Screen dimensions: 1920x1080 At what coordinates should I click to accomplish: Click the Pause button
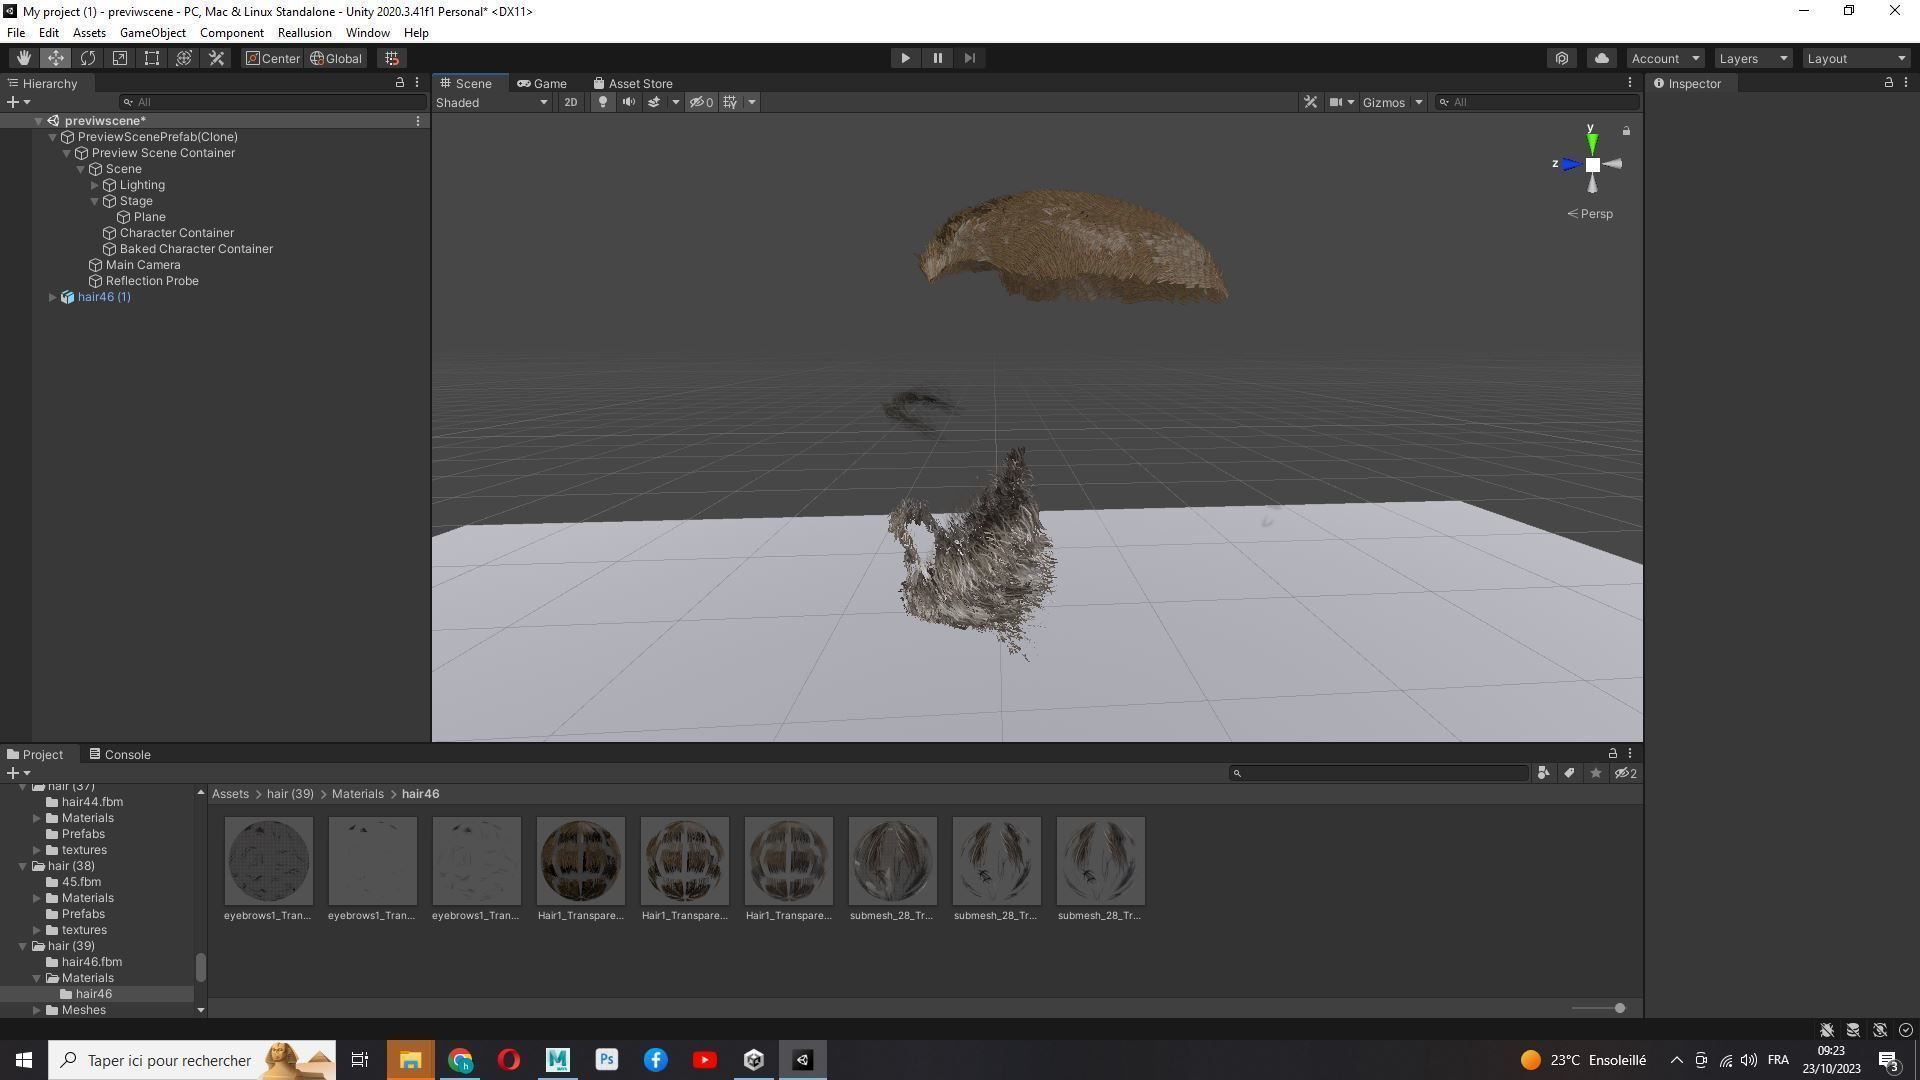coord(937,58)
